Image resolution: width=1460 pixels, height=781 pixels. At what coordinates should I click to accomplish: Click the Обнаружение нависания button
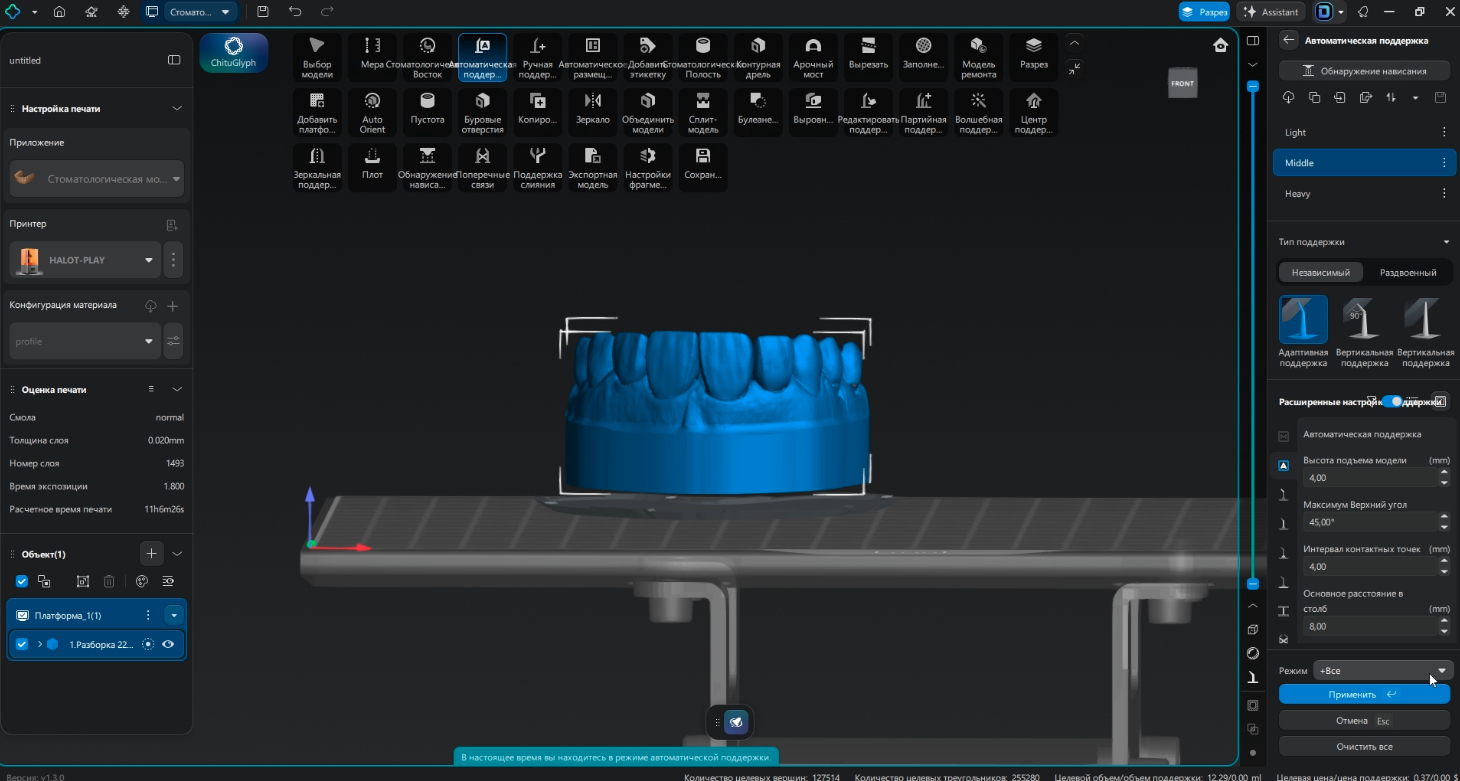[1364, 70]
